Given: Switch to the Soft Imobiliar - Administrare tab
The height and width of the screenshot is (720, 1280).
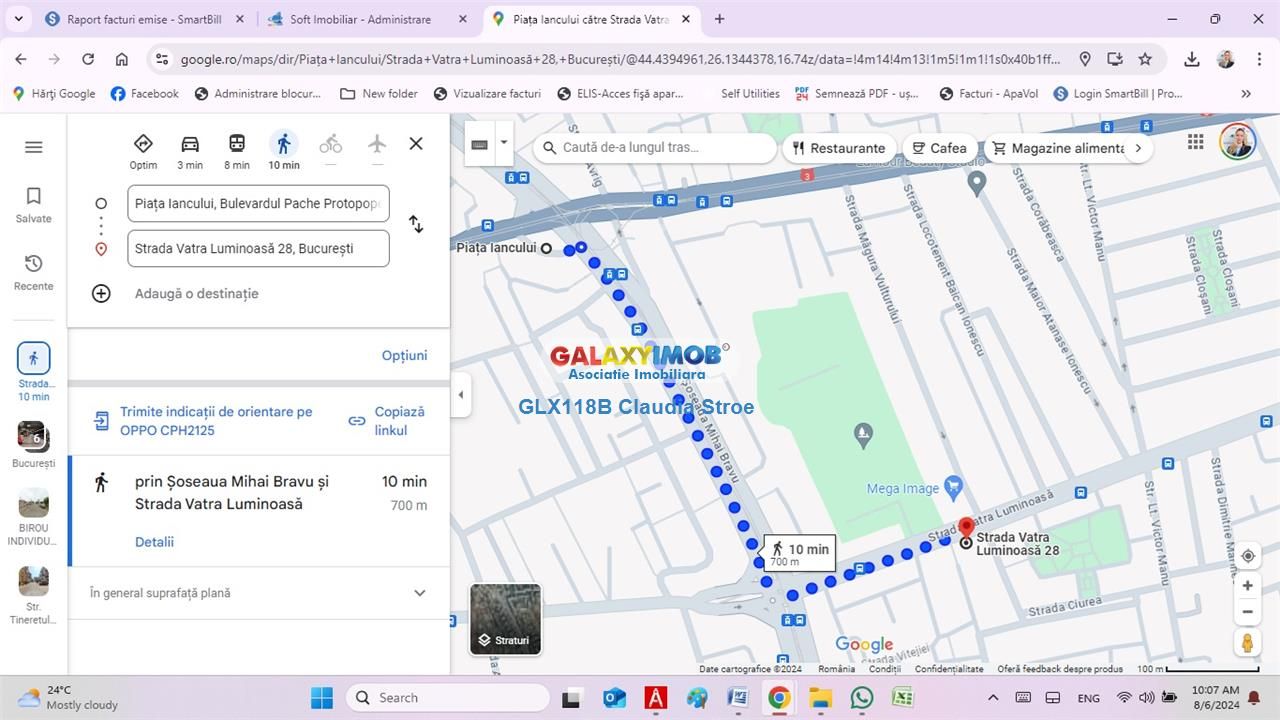Looking at the screenshot, I should [360, 19].
